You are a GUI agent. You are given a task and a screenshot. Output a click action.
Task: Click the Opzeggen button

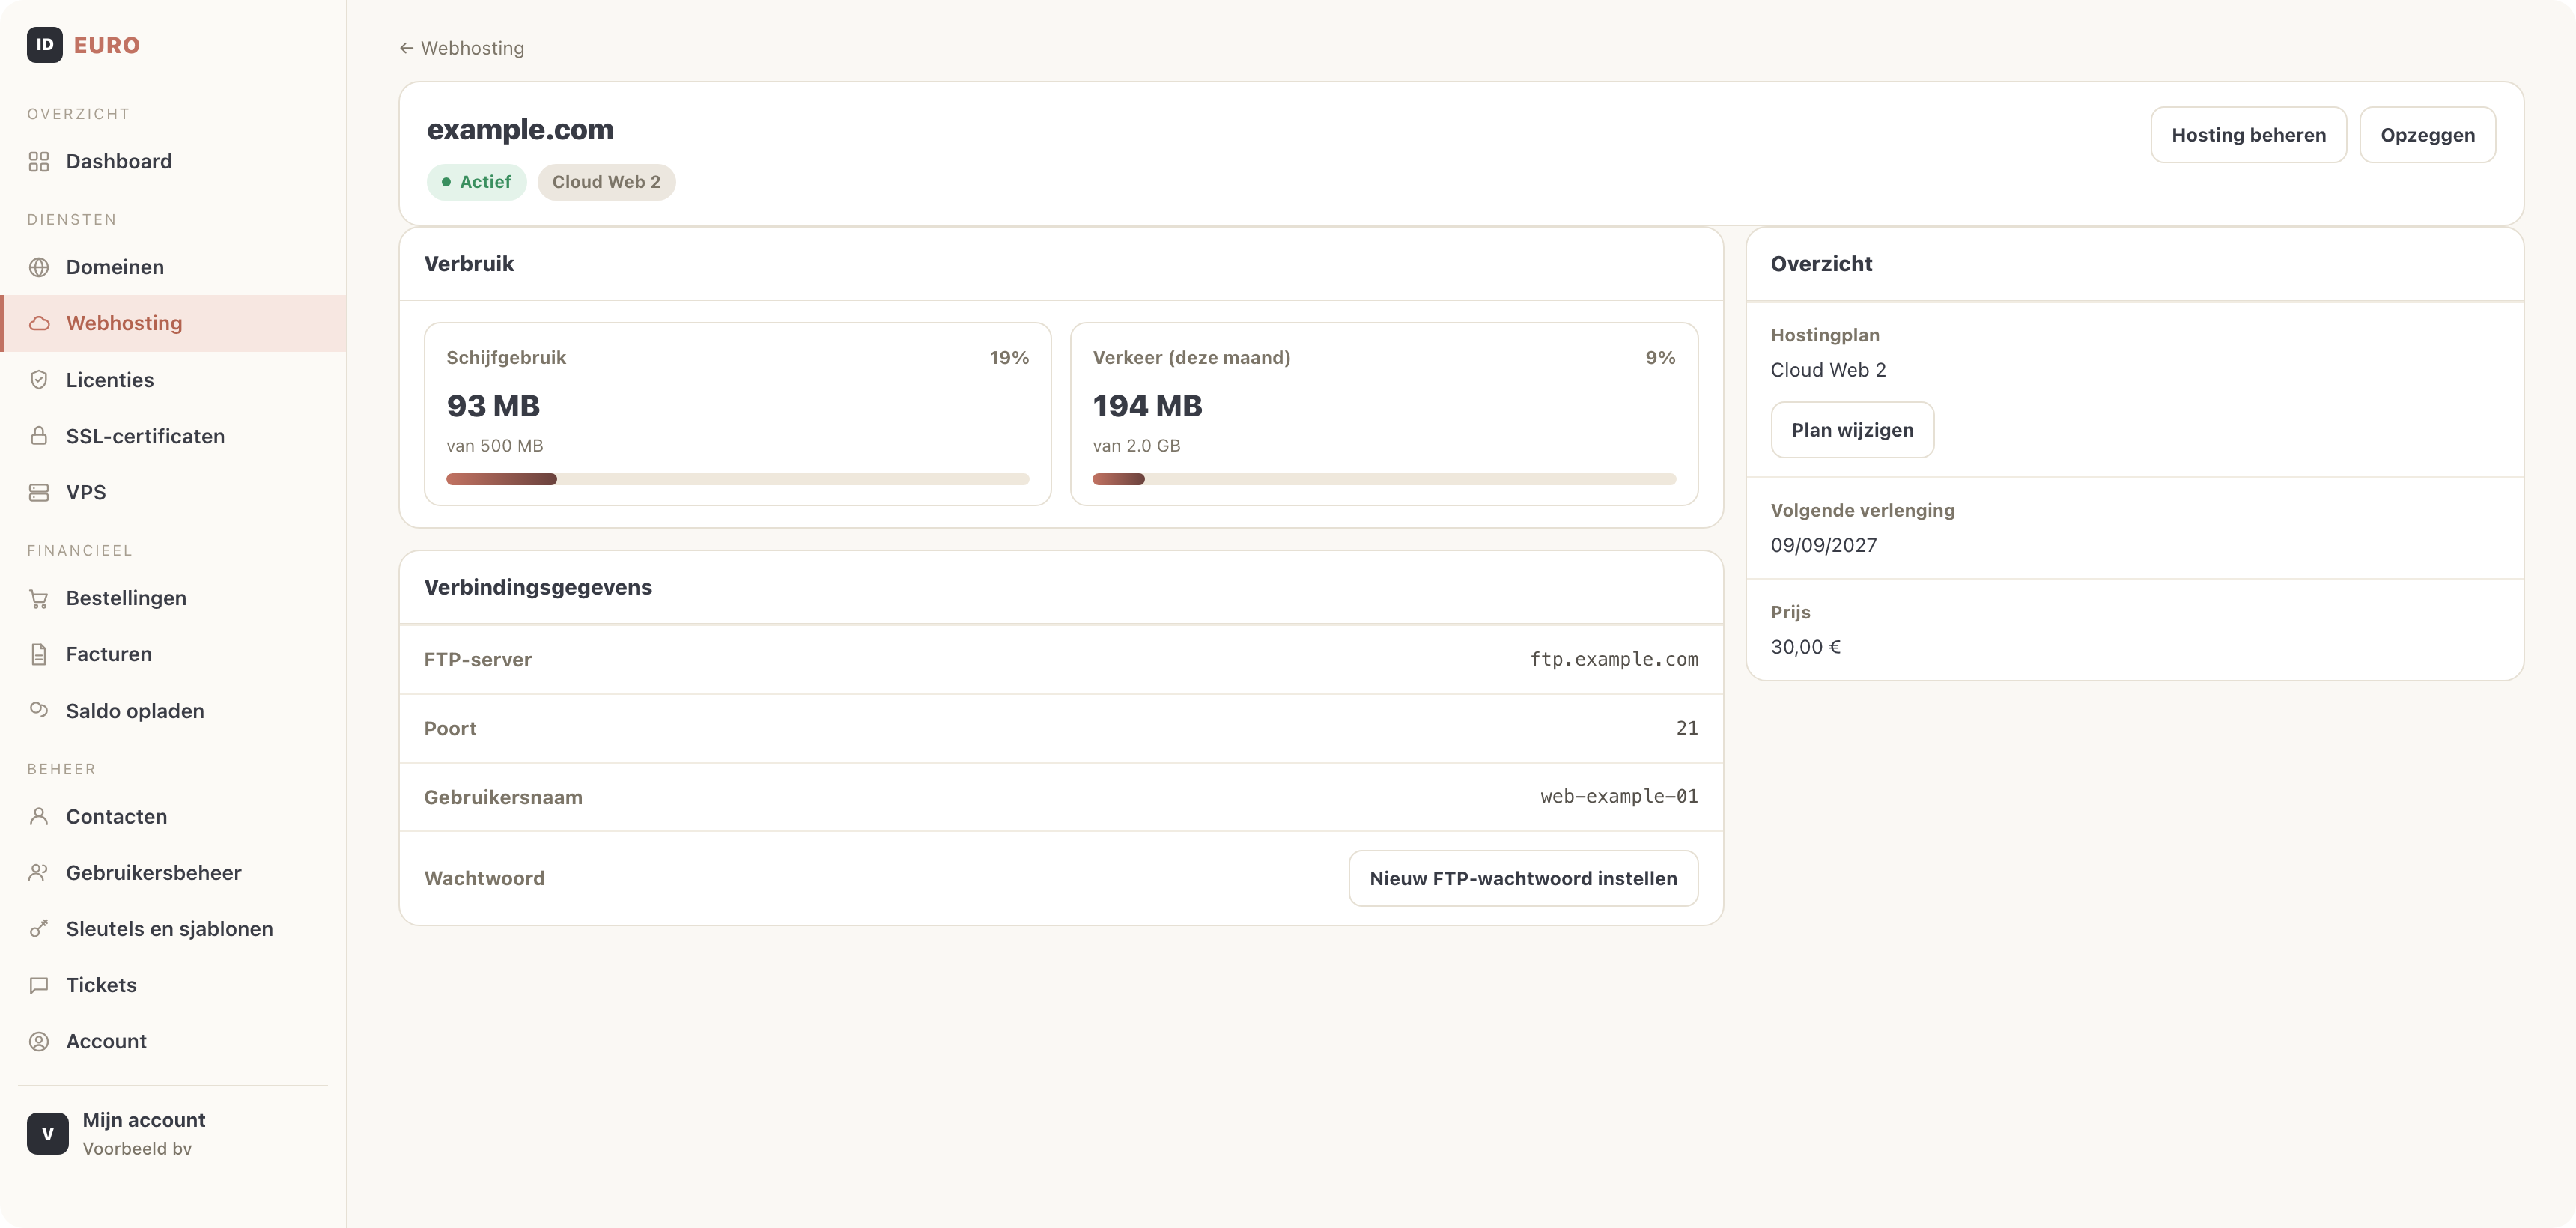2427,135
